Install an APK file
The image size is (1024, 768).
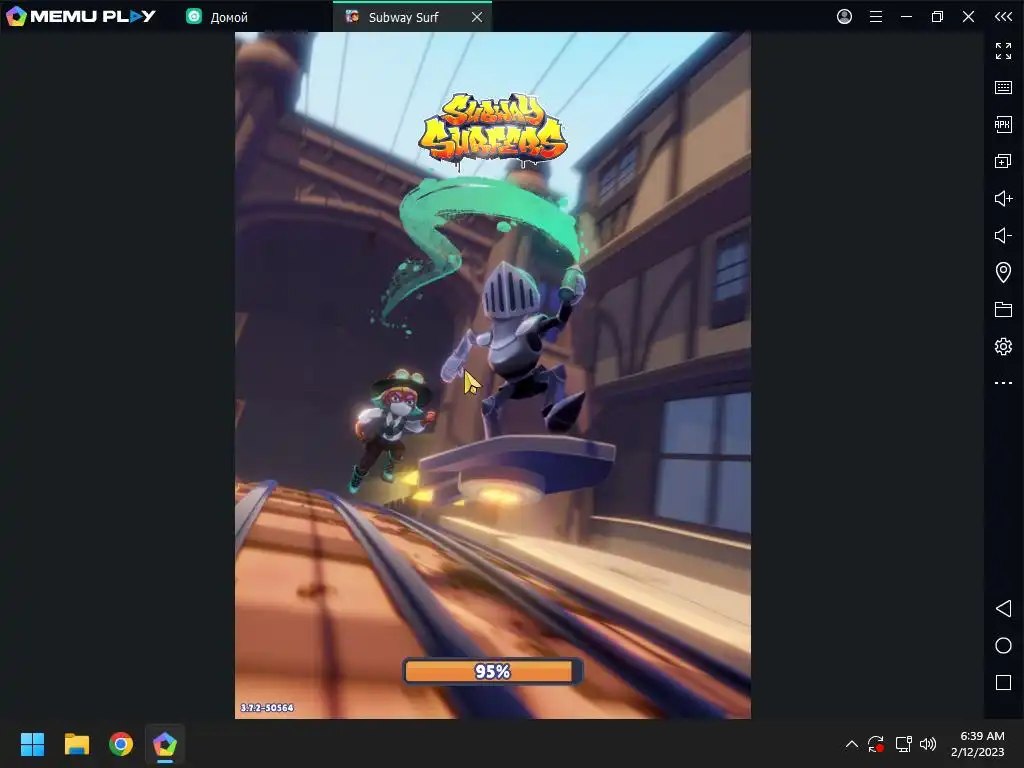coord(1003,124)
